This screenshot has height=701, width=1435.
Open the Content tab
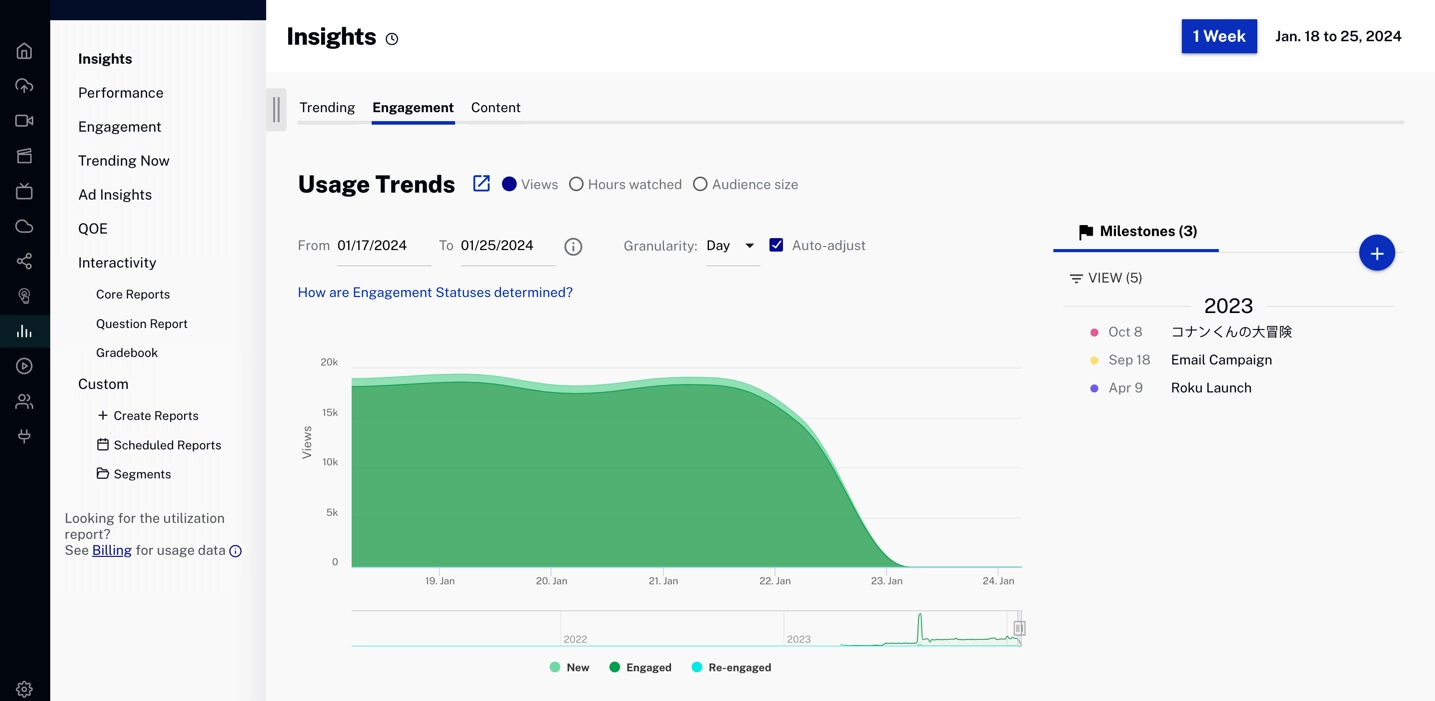[x=495, y=107]
